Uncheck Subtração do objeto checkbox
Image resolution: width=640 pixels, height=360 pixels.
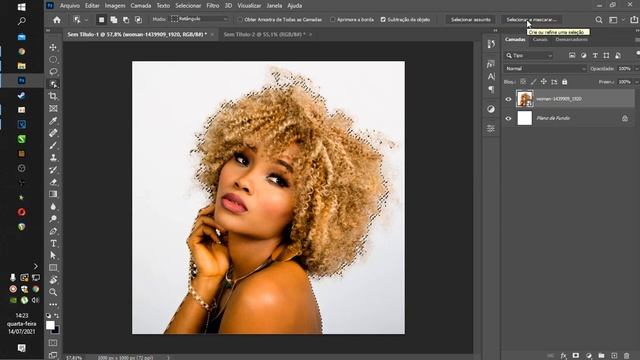point(383,20)
